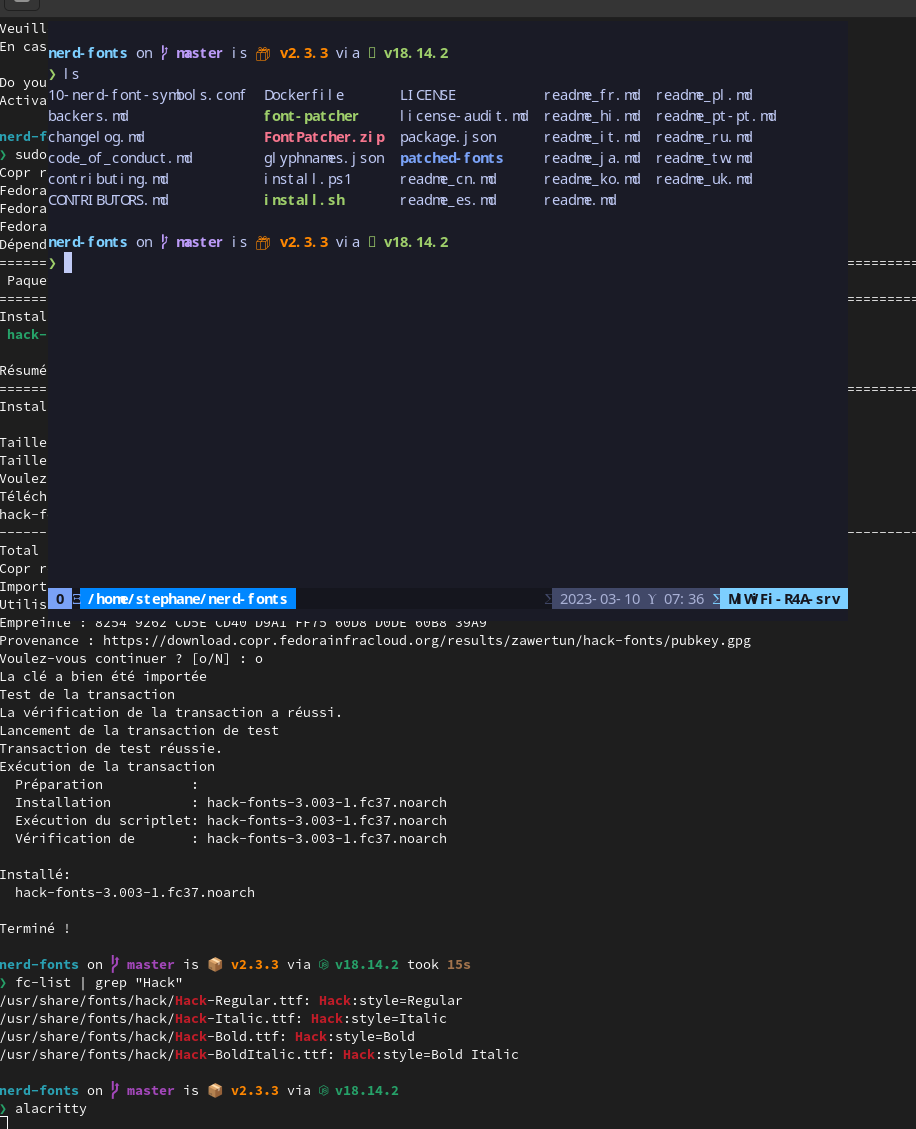Click the git branch icon in the 'took 15s' prompt
The height and width of the screenshot is (1129, 916).
pos(114,964)
